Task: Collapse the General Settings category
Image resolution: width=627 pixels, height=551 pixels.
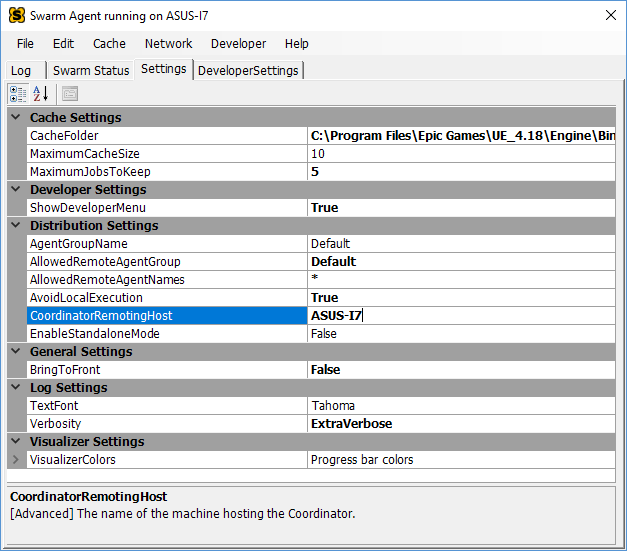Action: [16, 351]
